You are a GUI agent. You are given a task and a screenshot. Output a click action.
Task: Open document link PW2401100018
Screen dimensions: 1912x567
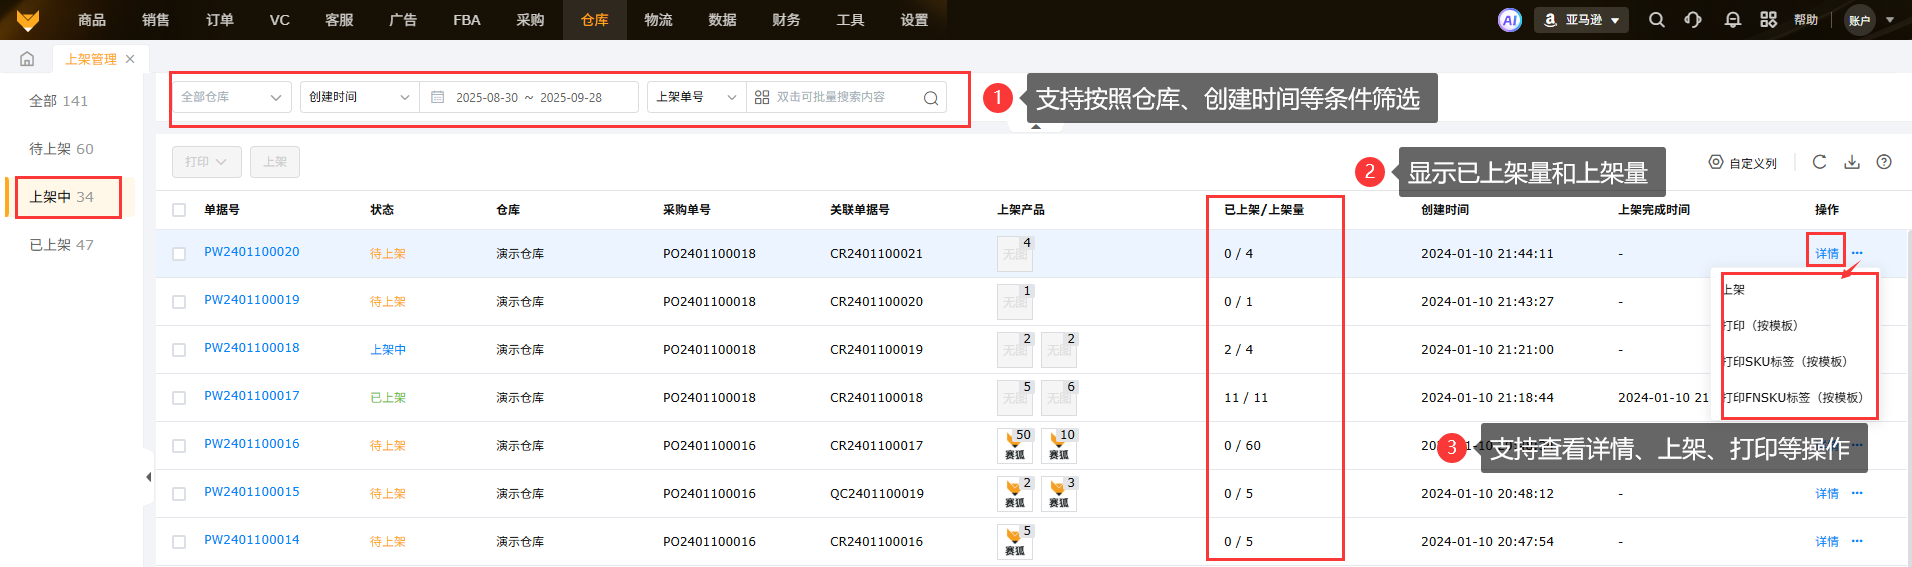pos(252,348)
